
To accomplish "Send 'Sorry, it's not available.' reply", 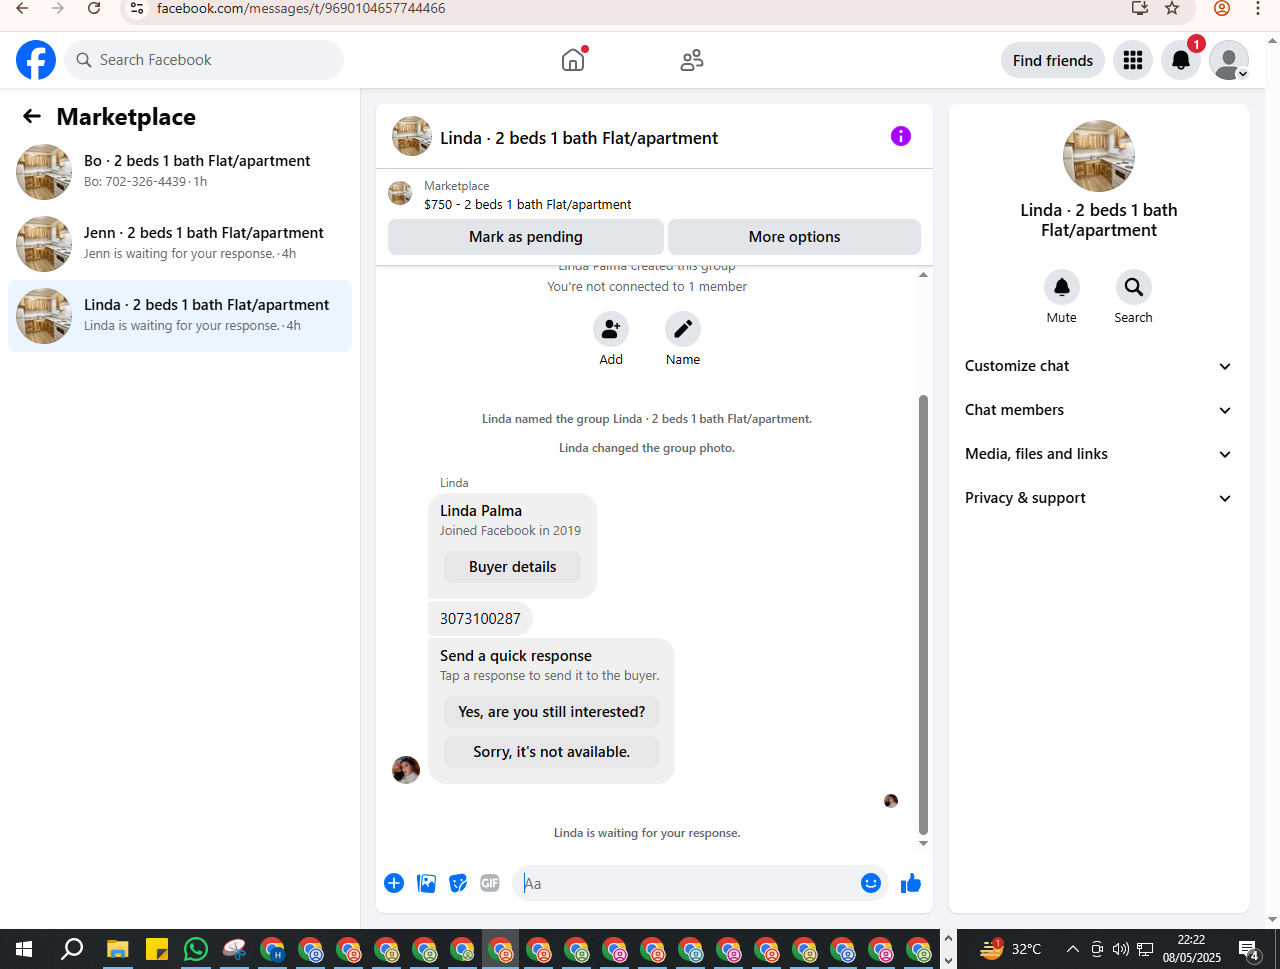I will [x=552, y=752].
